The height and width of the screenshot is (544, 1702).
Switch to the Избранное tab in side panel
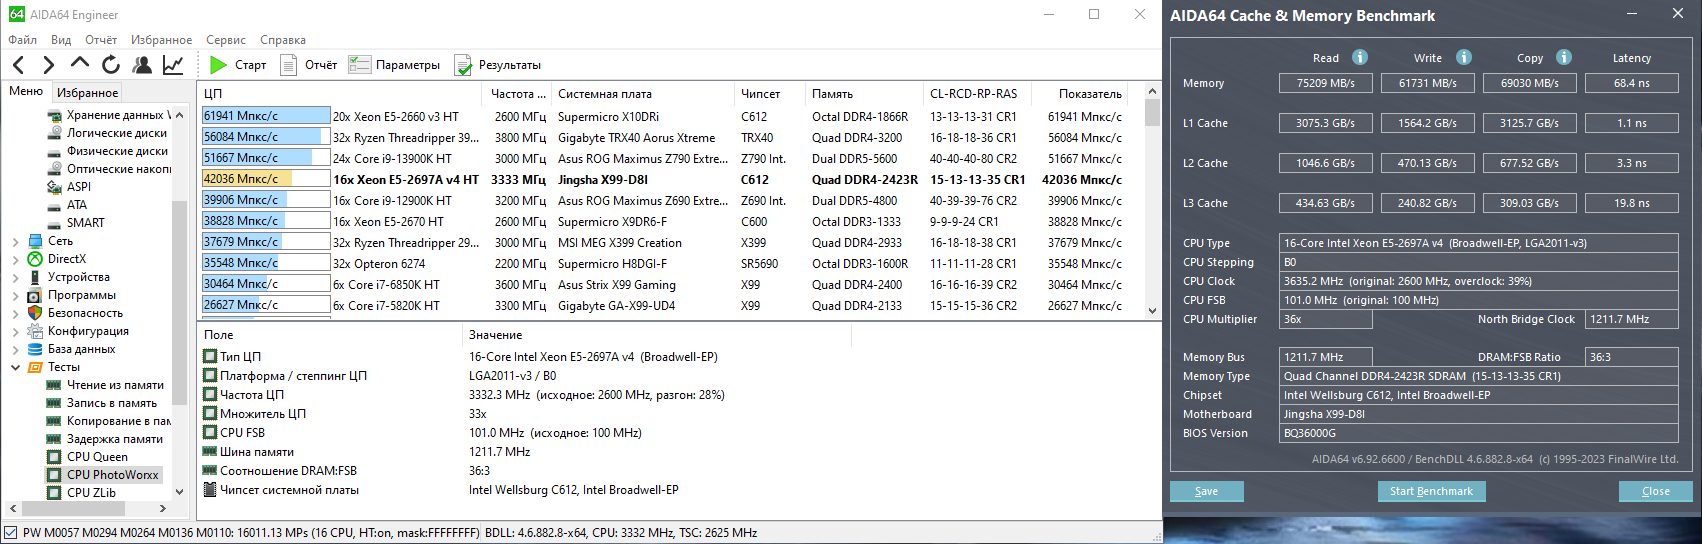click(88, 92)
